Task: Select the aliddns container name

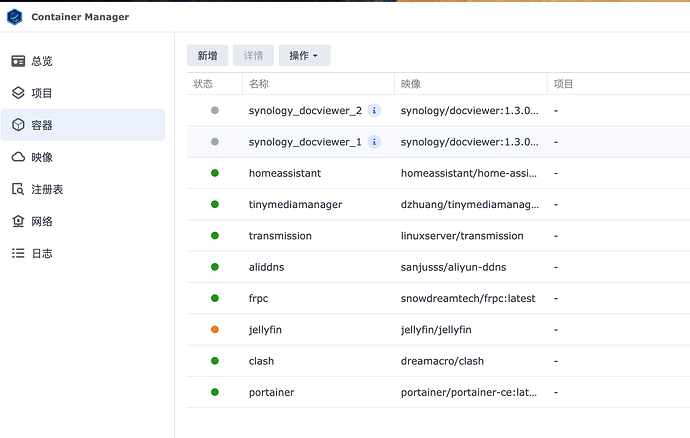Action: (x=266, y=267)
